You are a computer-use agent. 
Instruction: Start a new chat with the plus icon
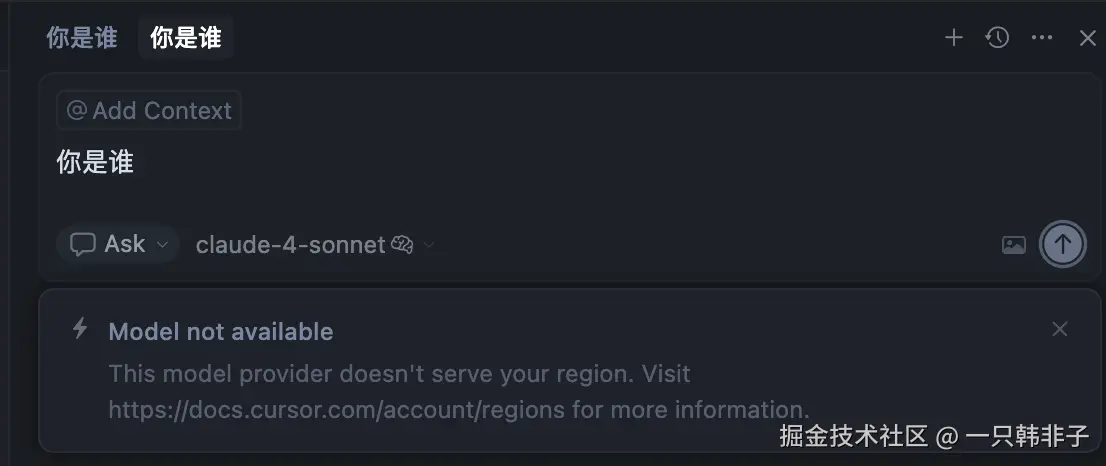click(954, 37)
